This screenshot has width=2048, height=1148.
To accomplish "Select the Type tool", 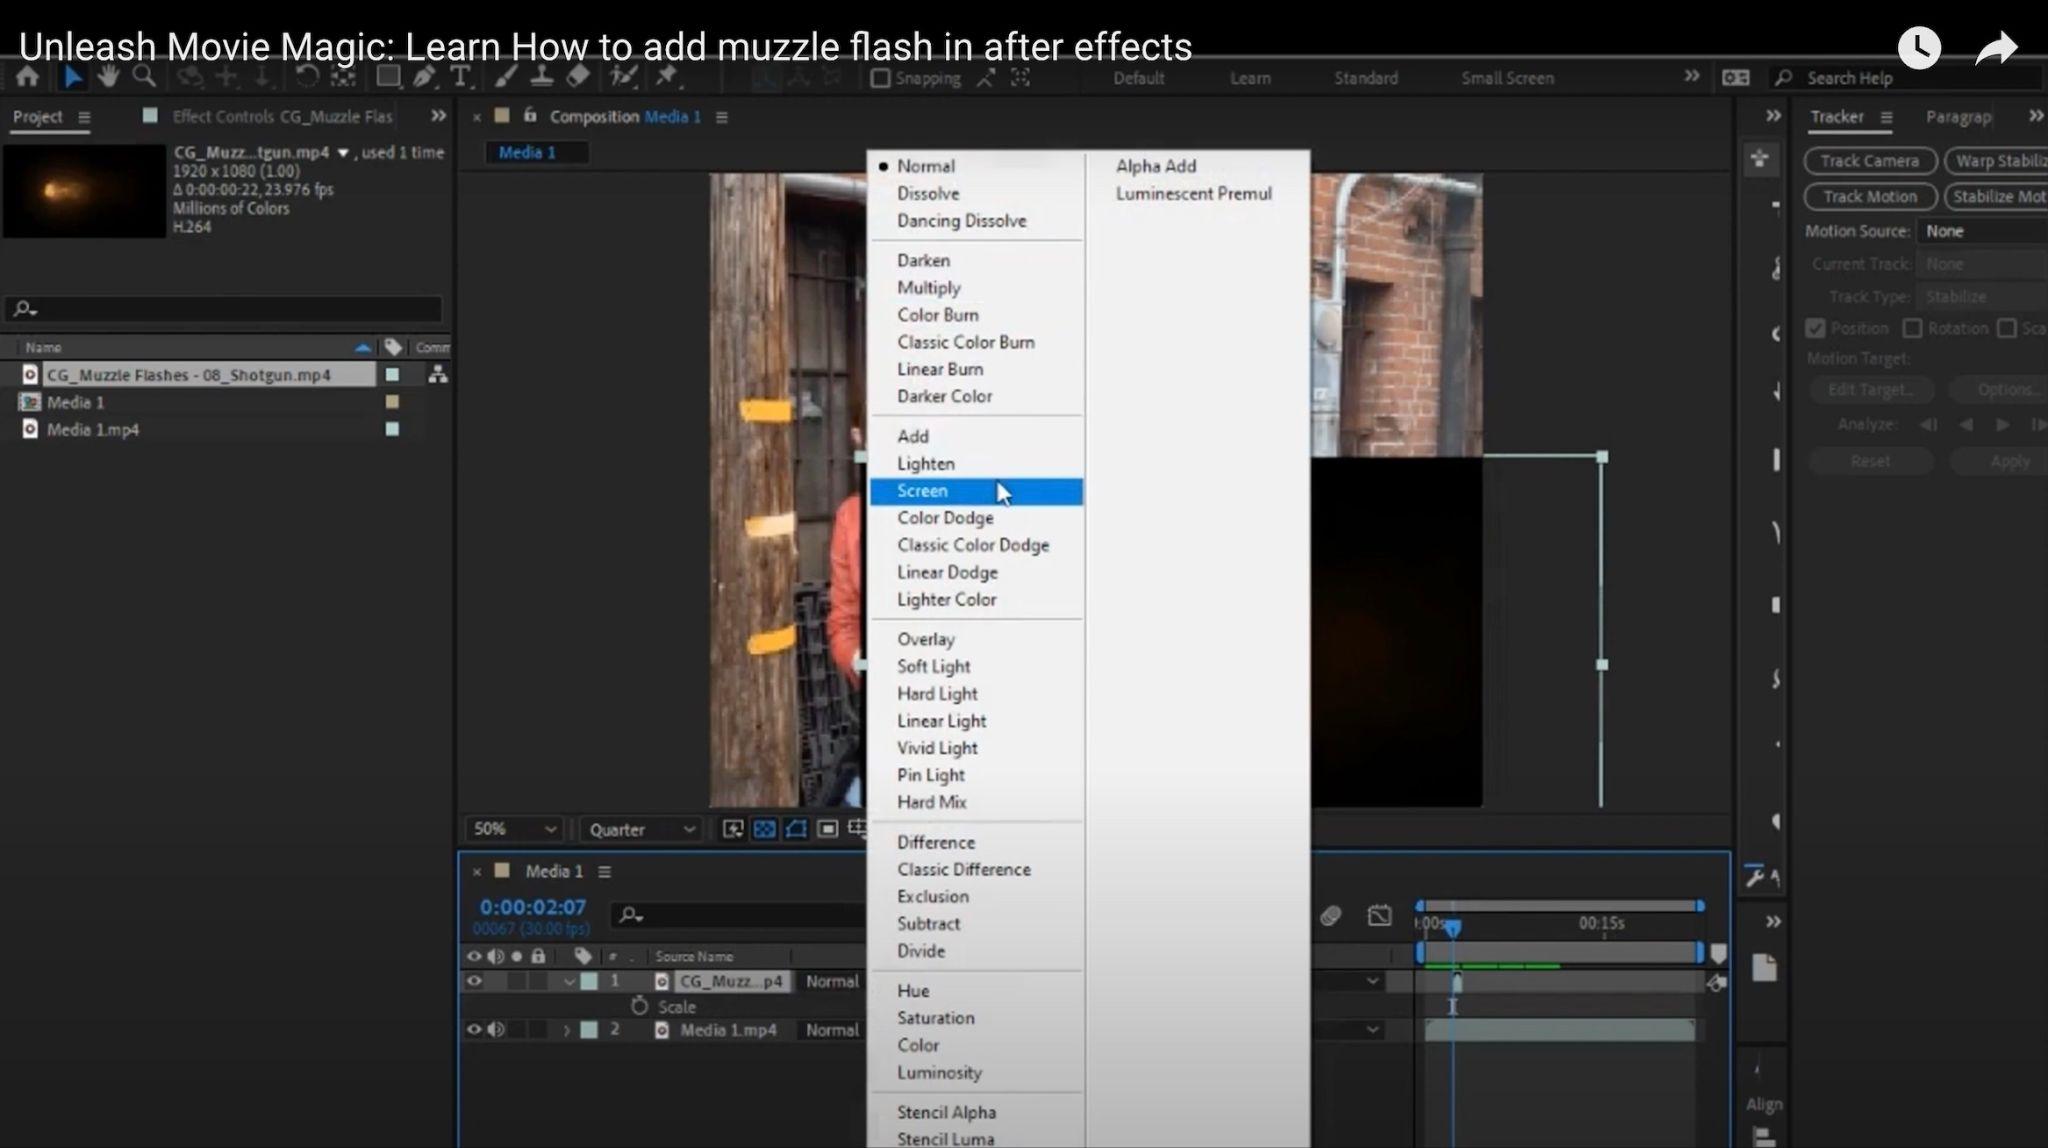I will (x=460, y=77).
